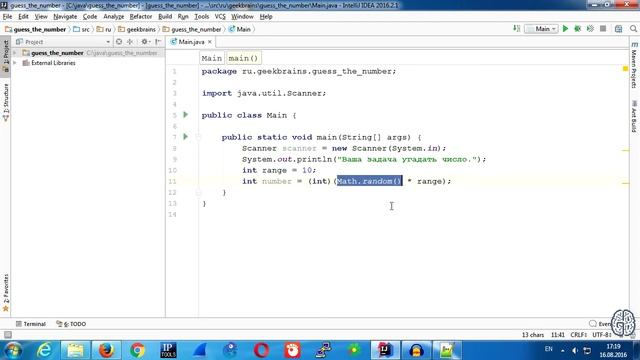This screenshot has height=360, width=640.
Task: Open Firefox from the taskbar
Action: click(106, 350)
